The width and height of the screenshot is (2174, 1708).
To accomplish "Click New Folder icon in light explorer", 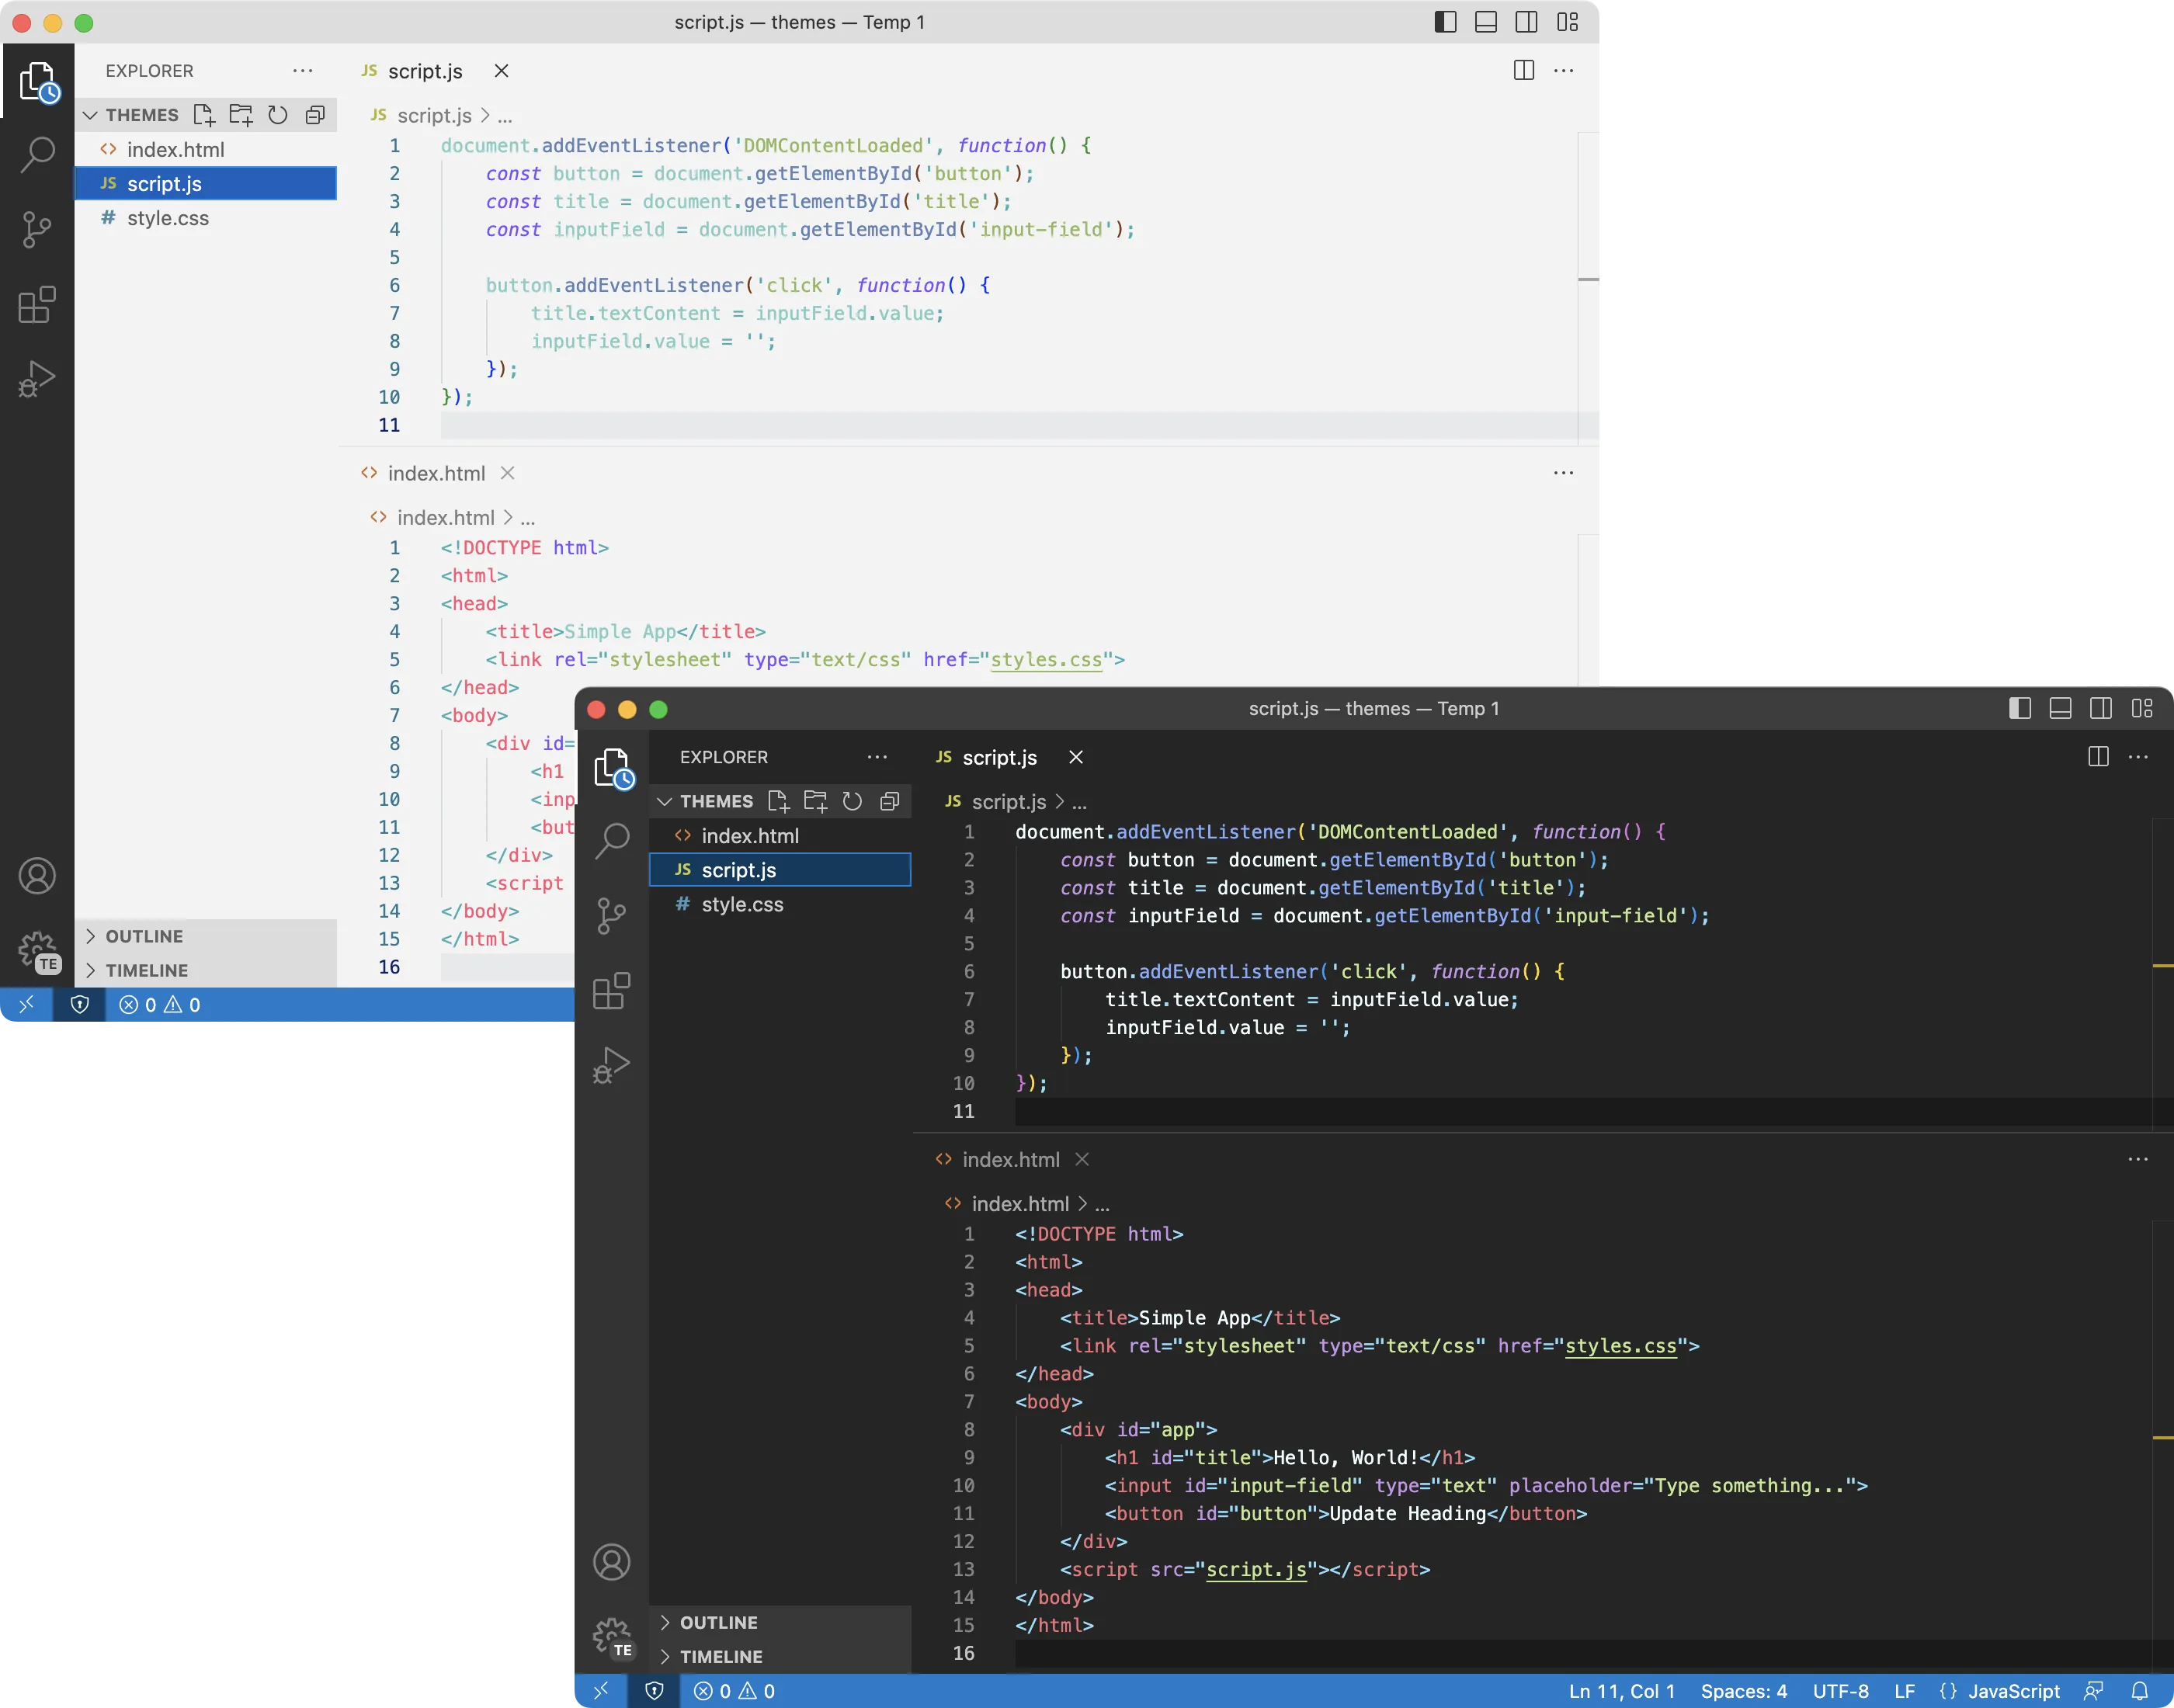I will click(241, 115).
